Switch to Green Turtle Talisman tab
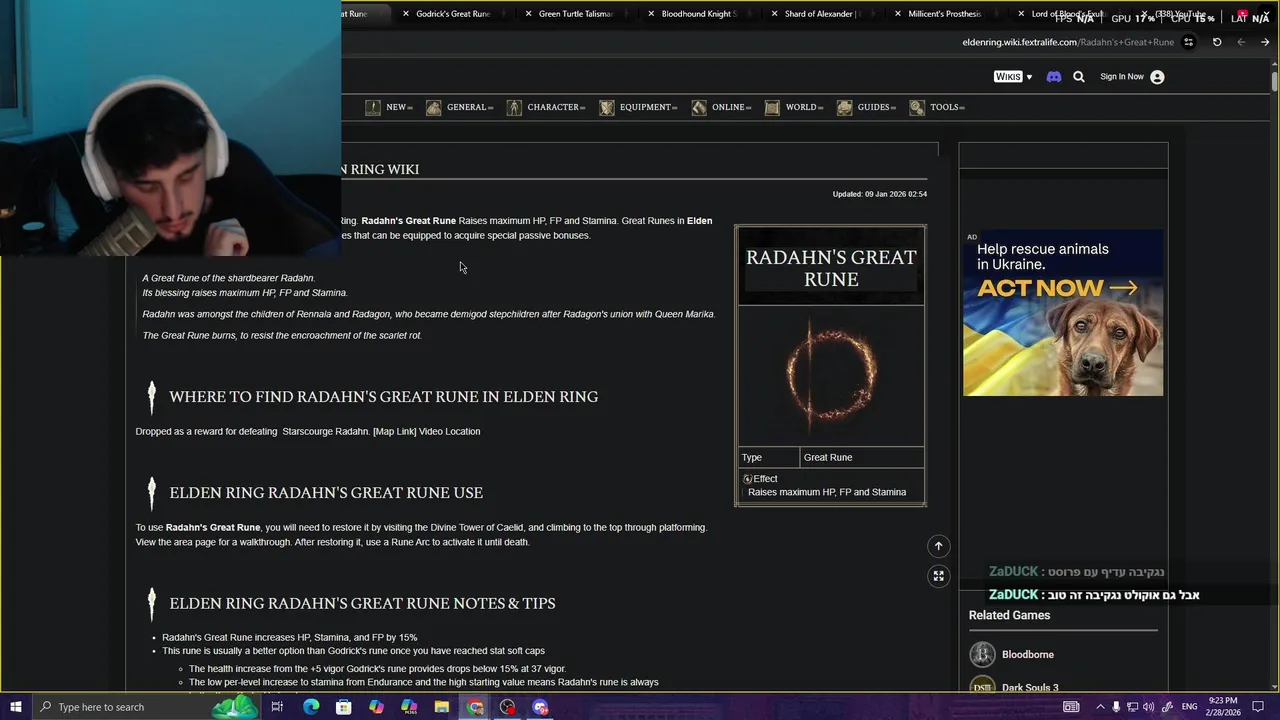The image size is (1280, 720). [x=576, y=14]
